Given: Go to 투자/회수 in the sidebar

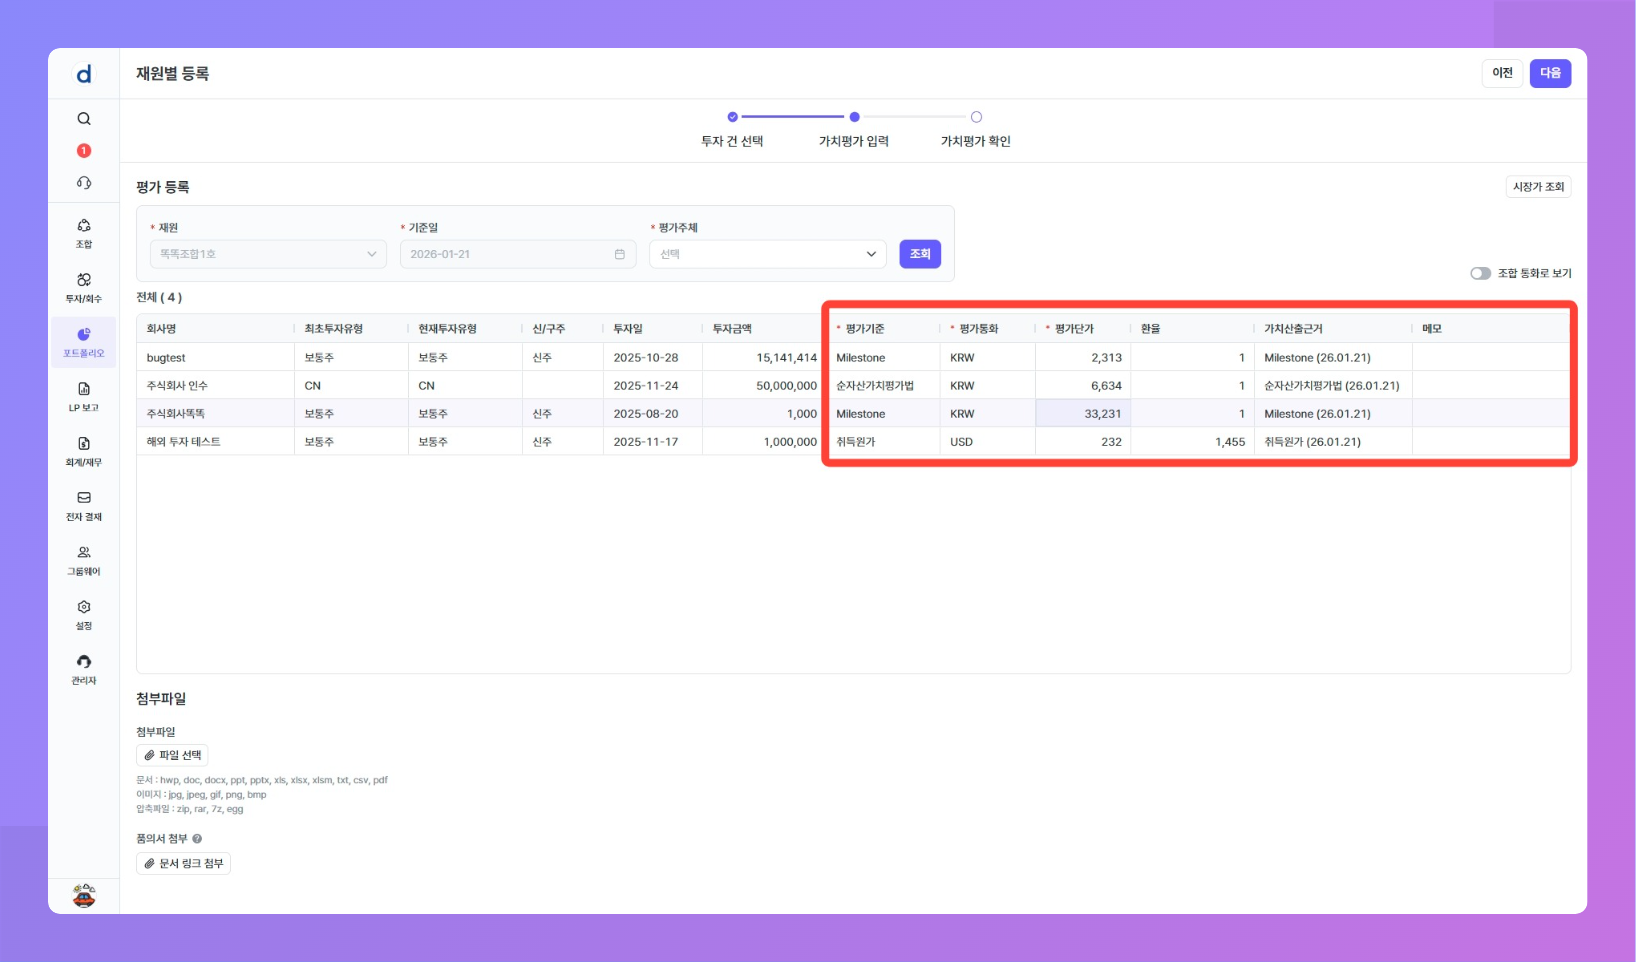Looking at the screenshot, I should pos(84,288).
